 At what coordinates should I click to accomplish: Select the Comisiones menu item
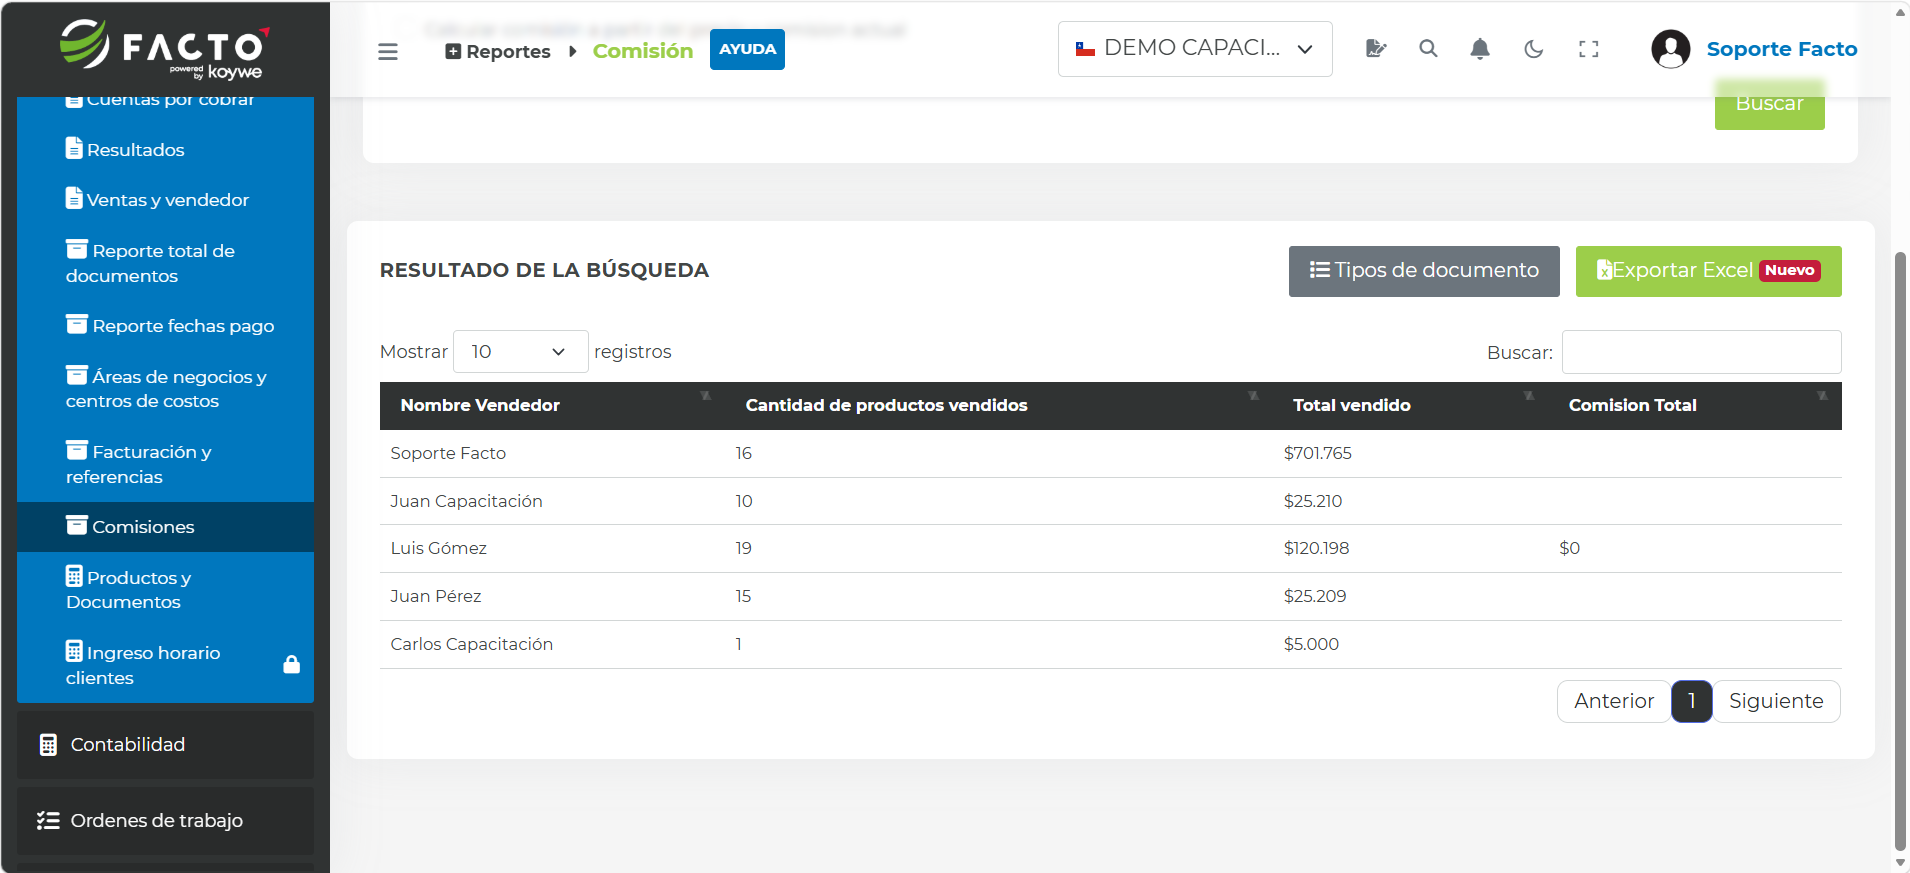coord(165,526)
